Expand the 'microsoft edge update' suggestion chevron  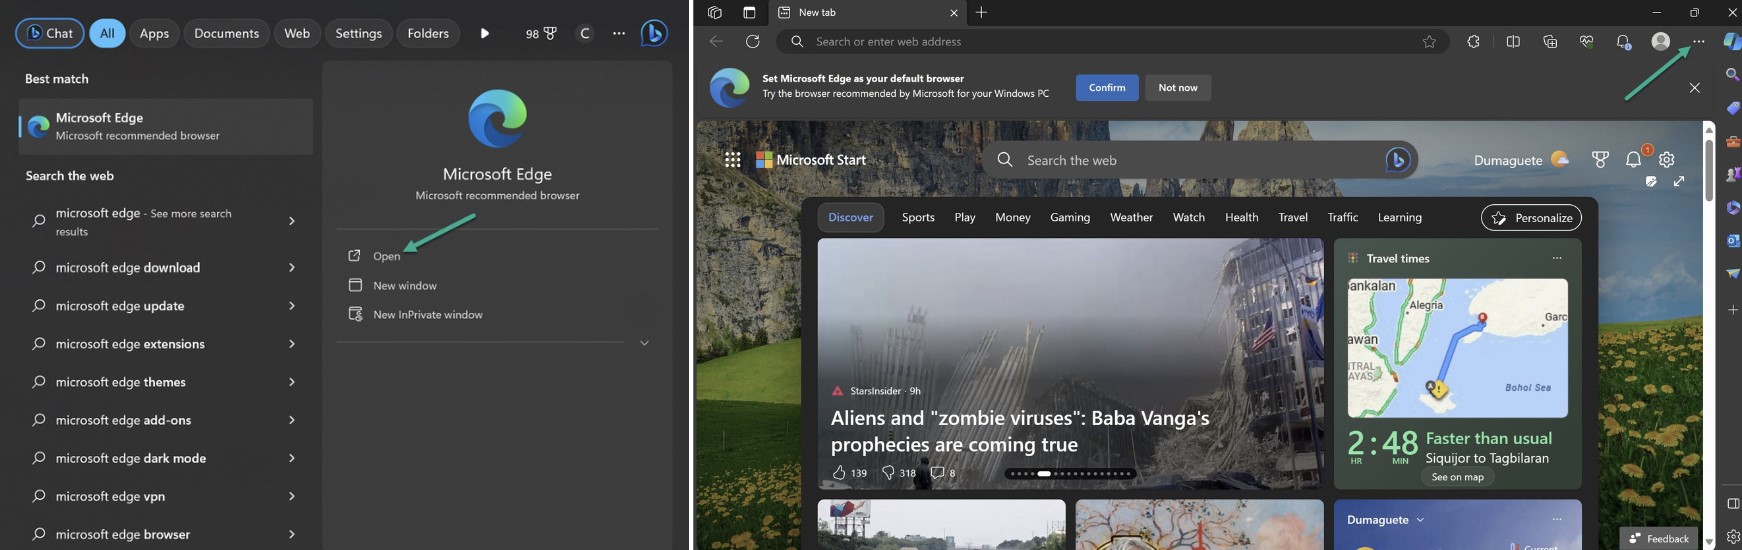[292, 306]
